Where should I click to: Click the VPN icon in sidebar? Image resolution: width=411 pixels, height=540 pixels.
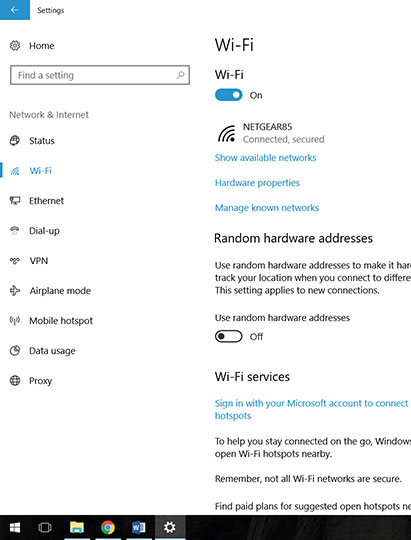click(15, 261)
